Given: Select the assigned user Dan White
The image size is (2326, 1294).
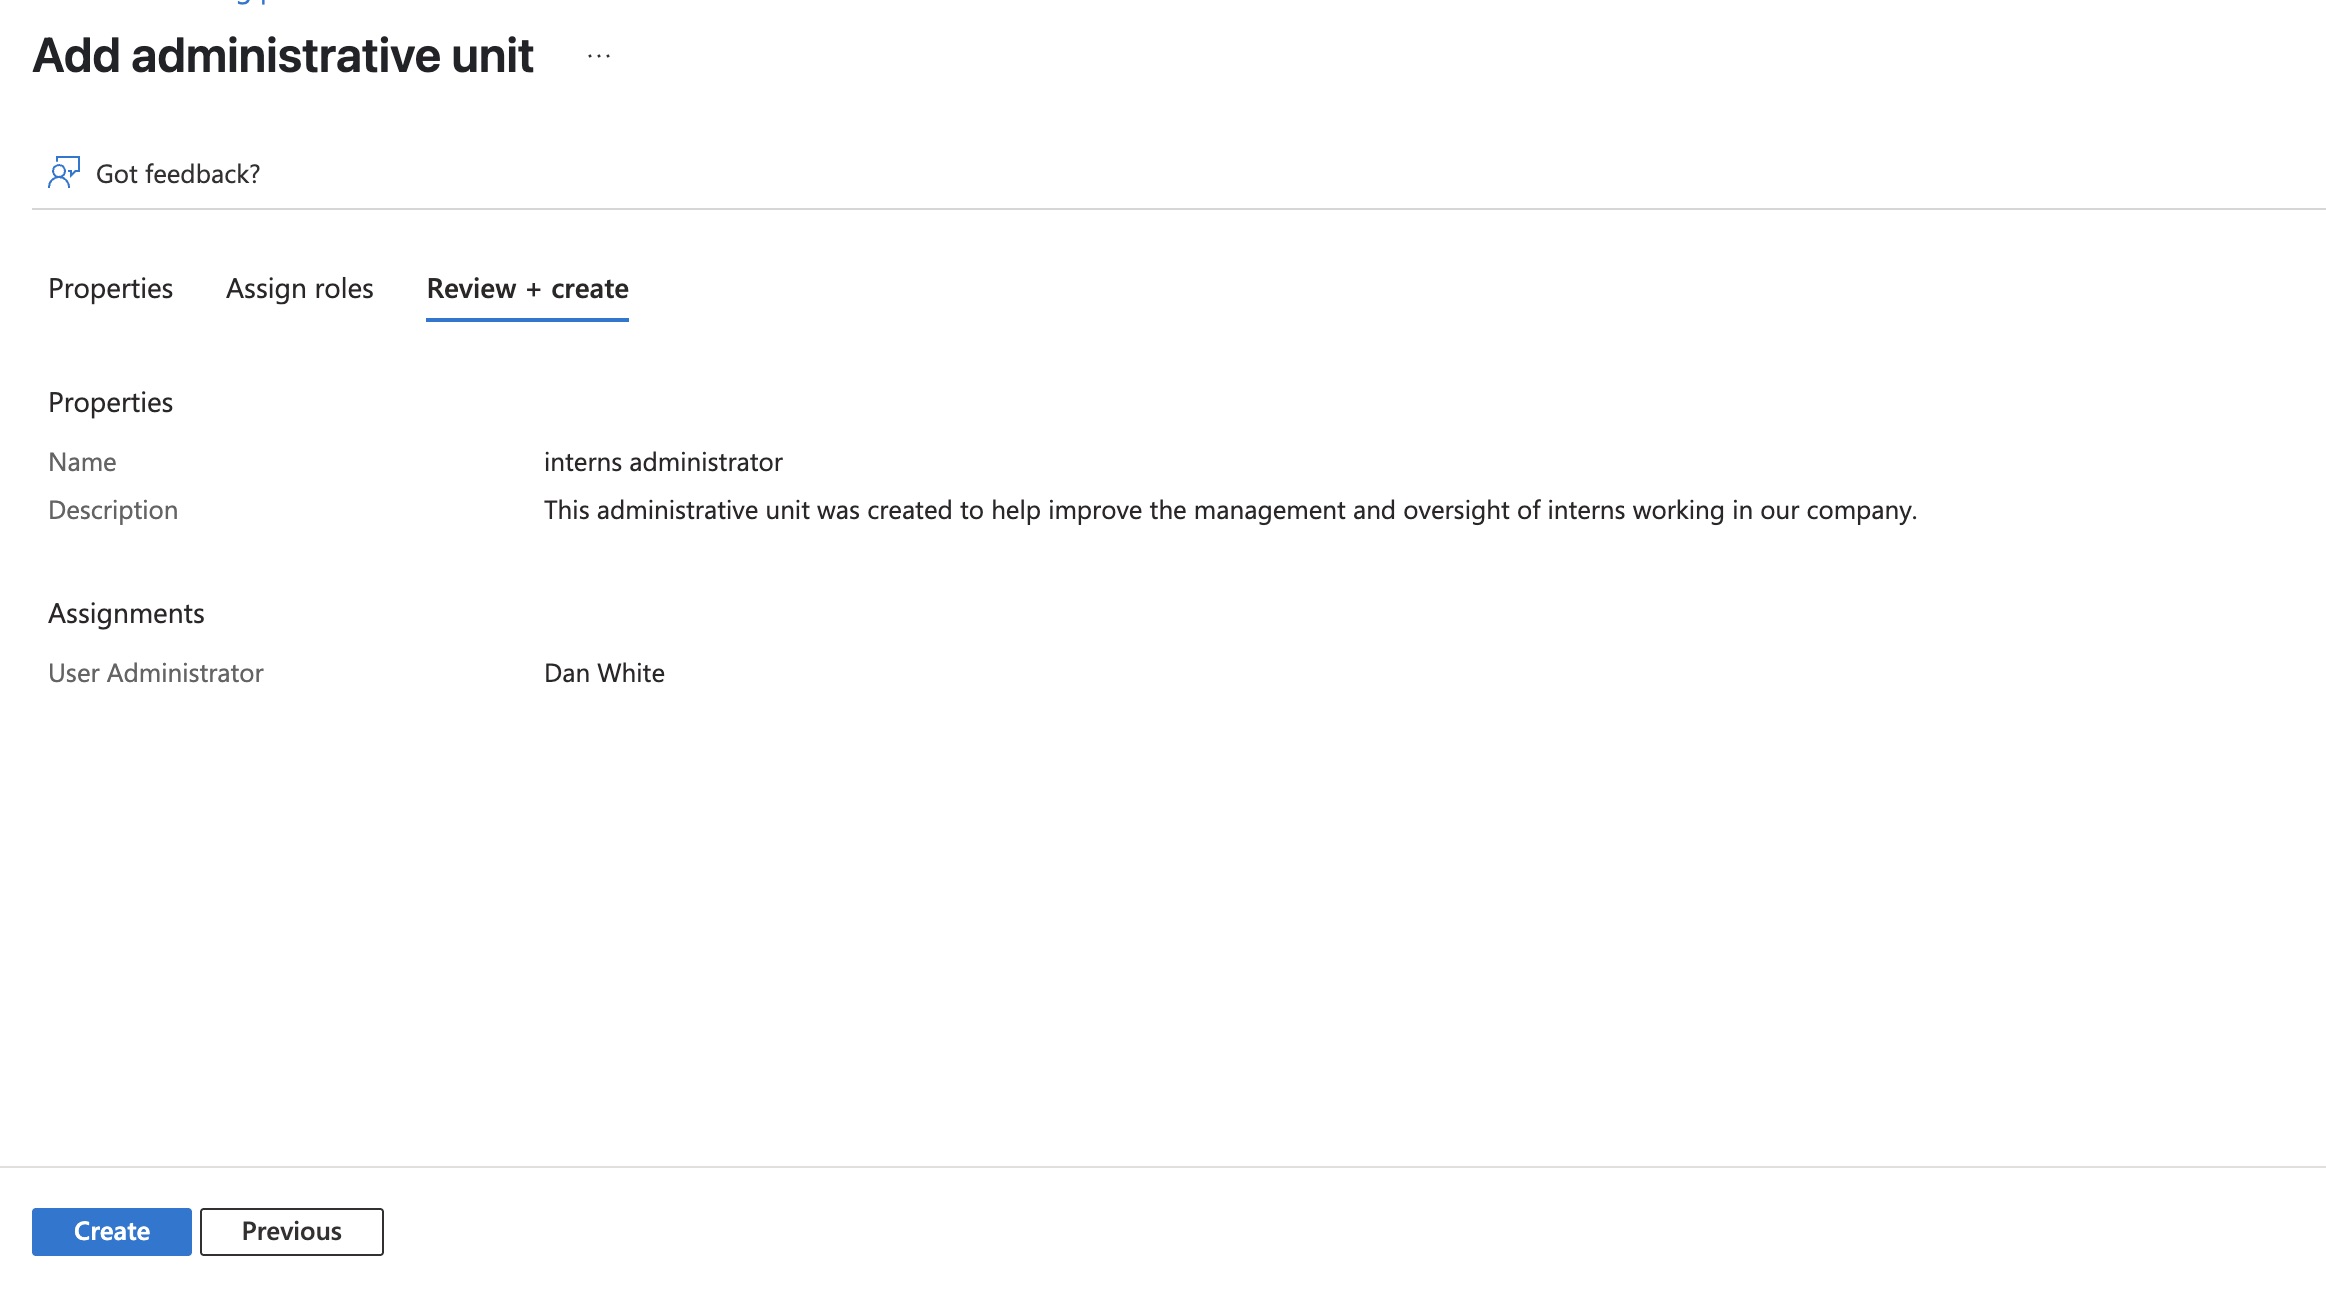Looking at the screenshot, I should pos(604,673).
